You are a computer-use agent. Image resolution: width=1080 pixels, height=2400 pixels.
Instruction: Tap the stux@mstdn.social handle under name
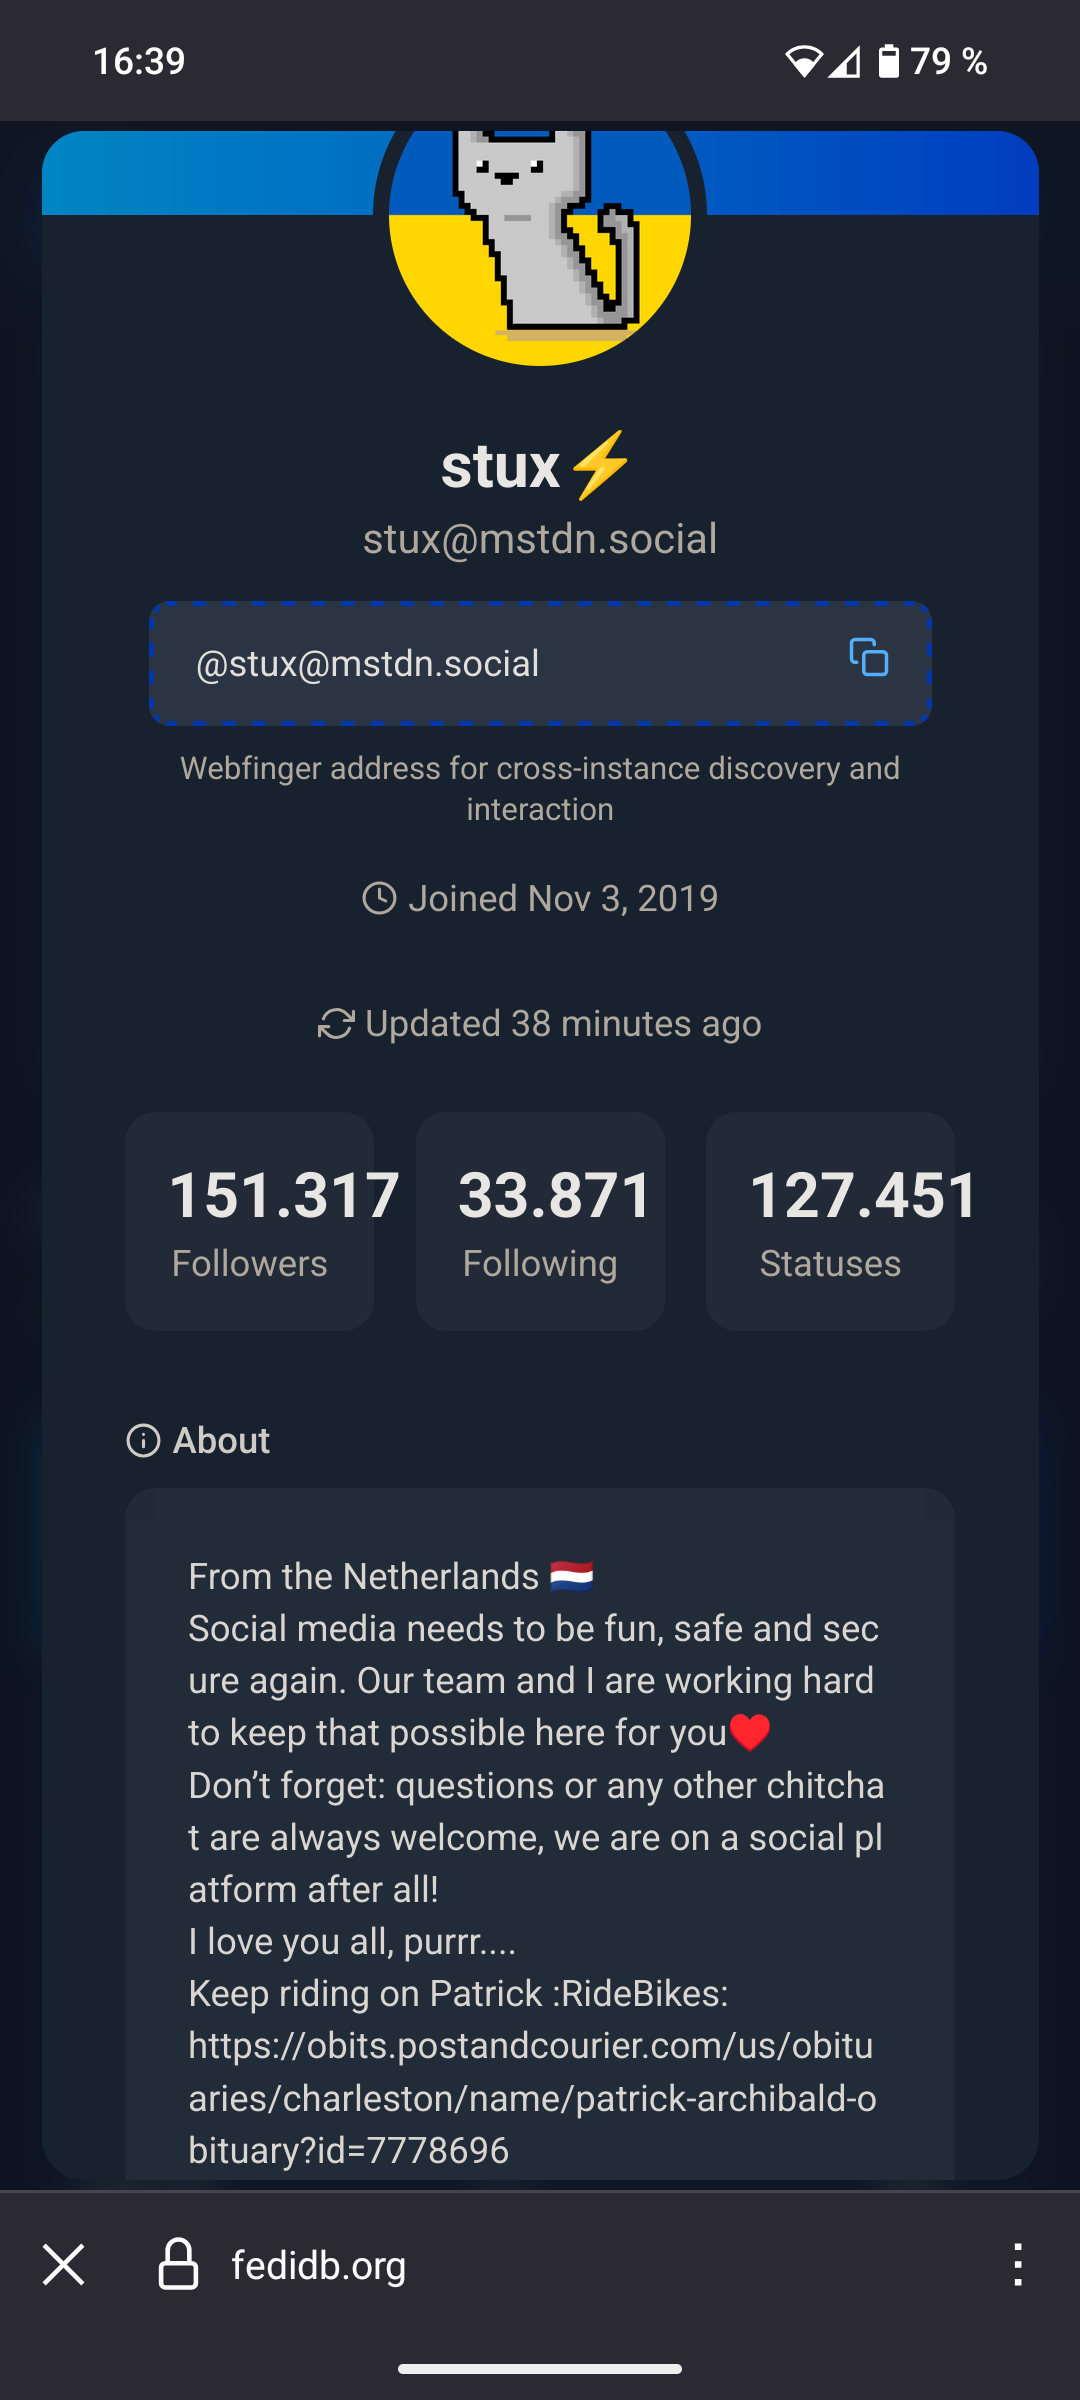pos(540,539)
